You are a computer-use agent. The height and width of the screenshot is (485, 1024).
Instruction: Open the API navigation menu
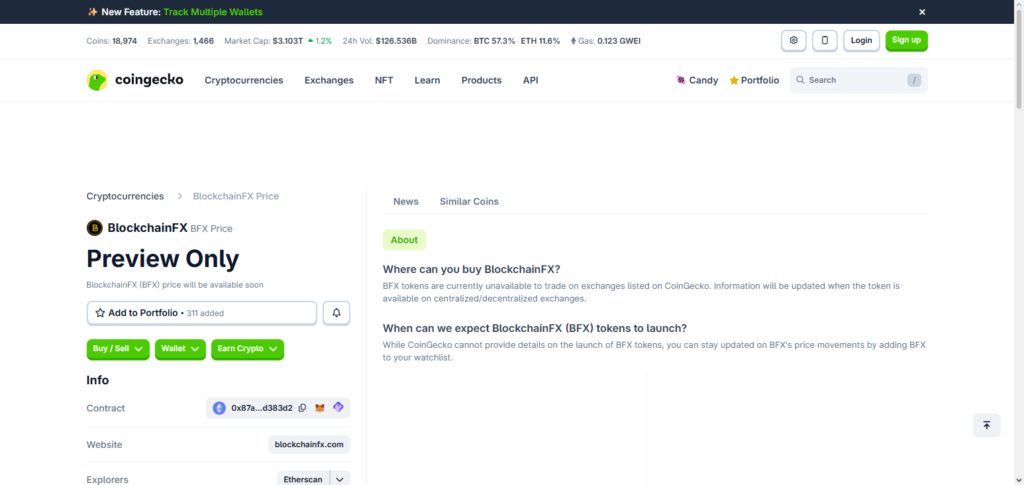coord(530,80)
